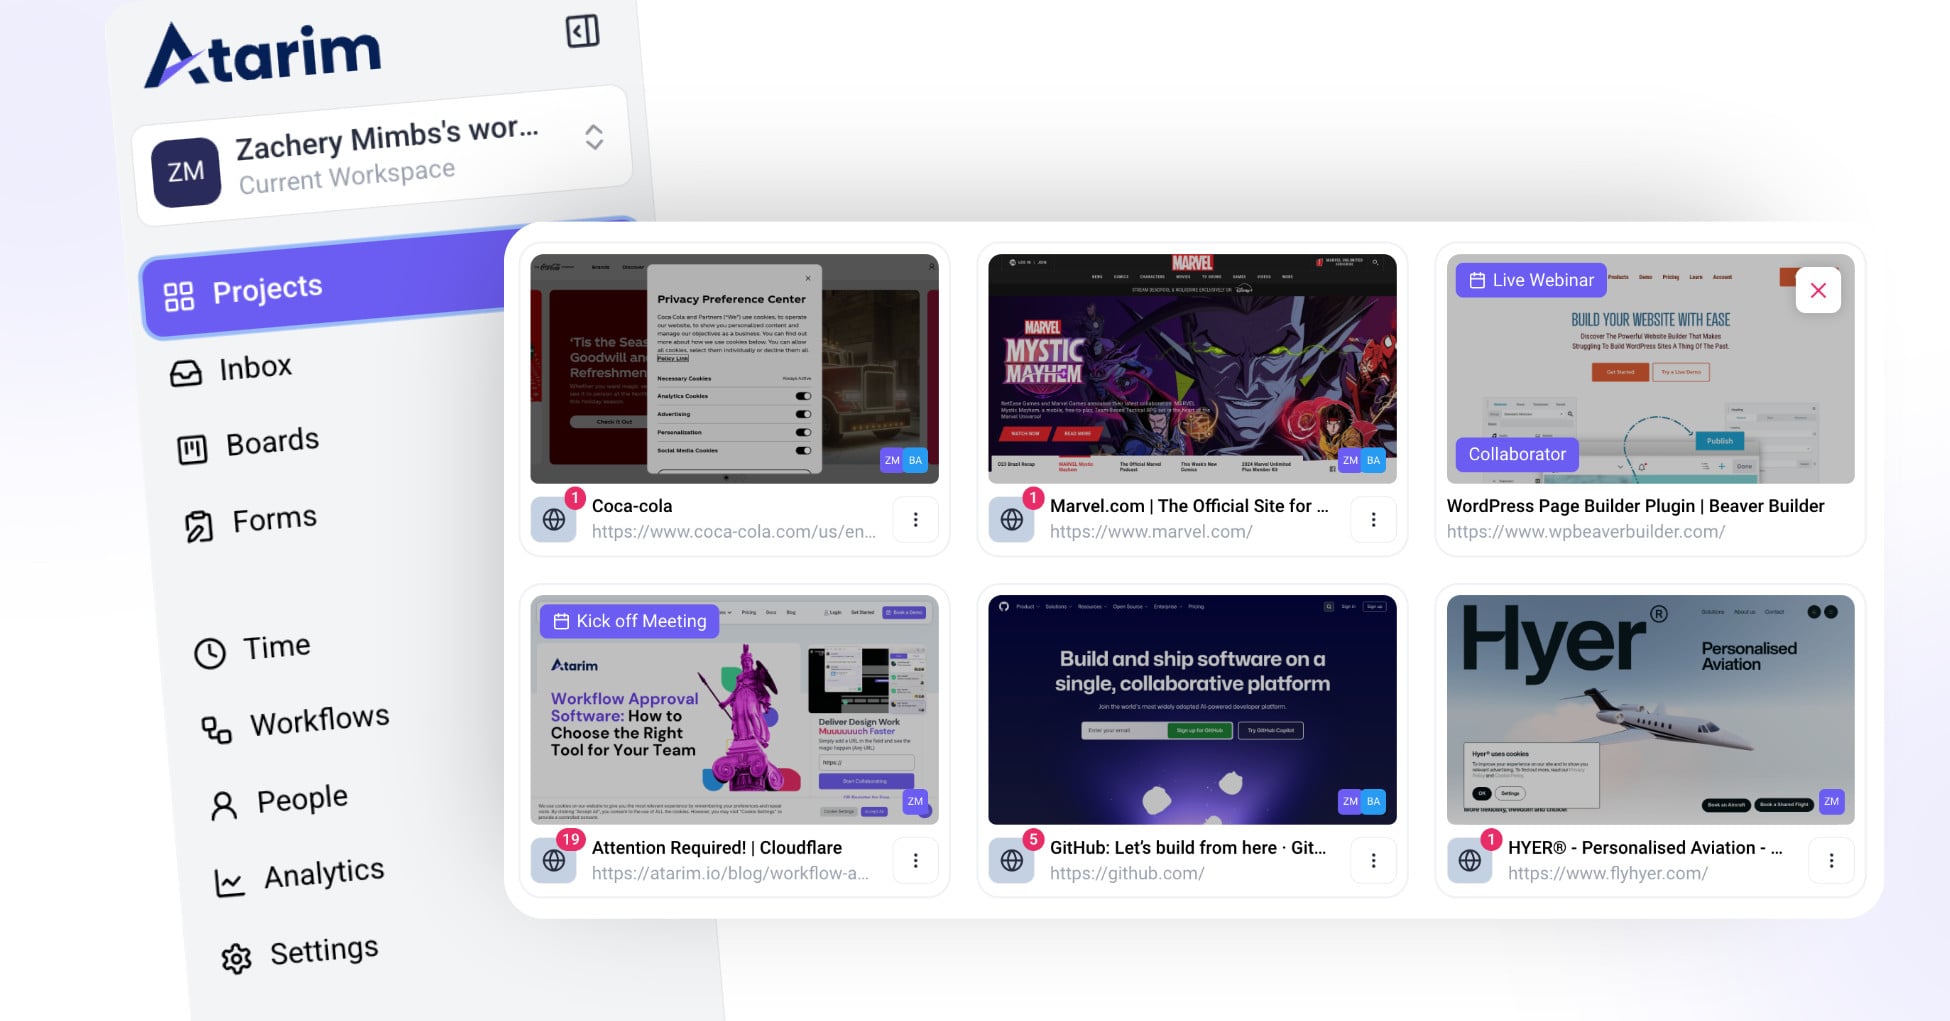The width and height of the screenshot is (1950, 1021).
Task: Click the Analytics chart icon
Action: (229, 882)
